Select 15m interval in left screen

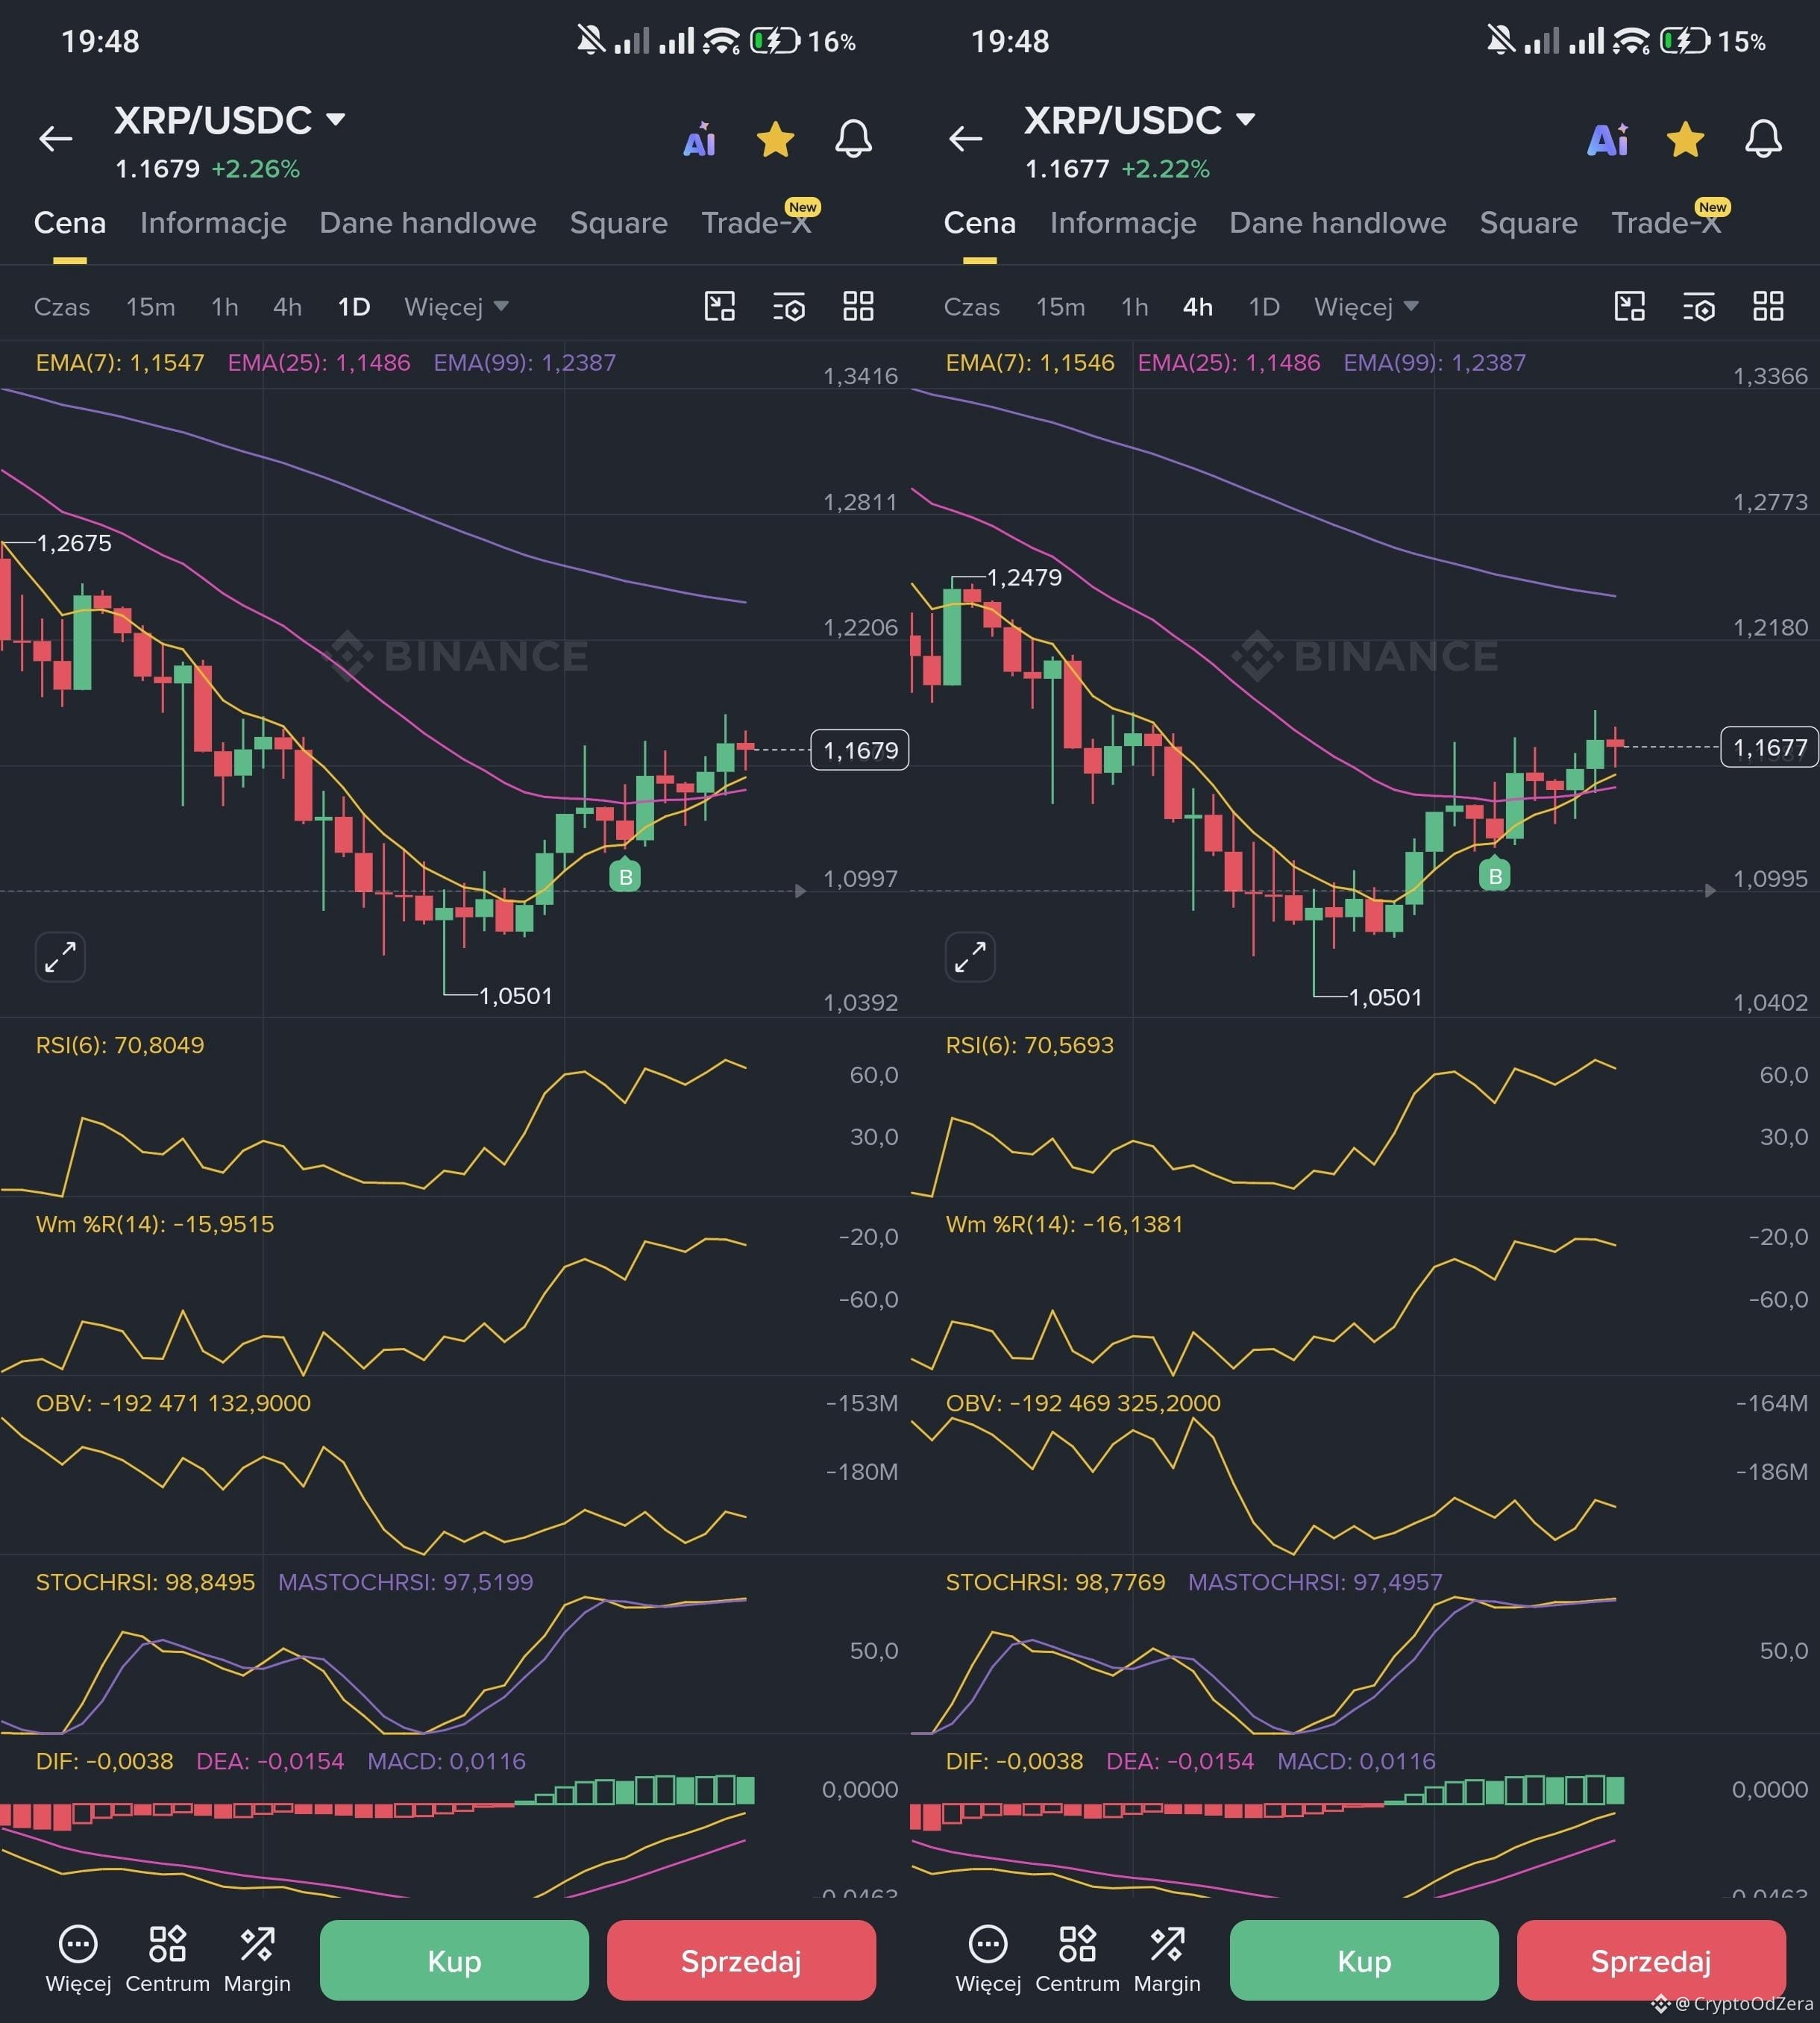(x=151, y=307)
